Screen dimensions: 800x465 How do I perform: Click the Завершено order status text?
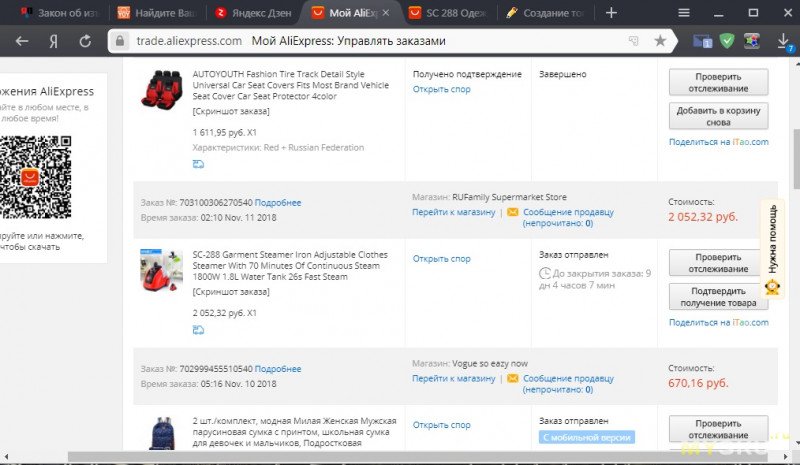(563, 74)
